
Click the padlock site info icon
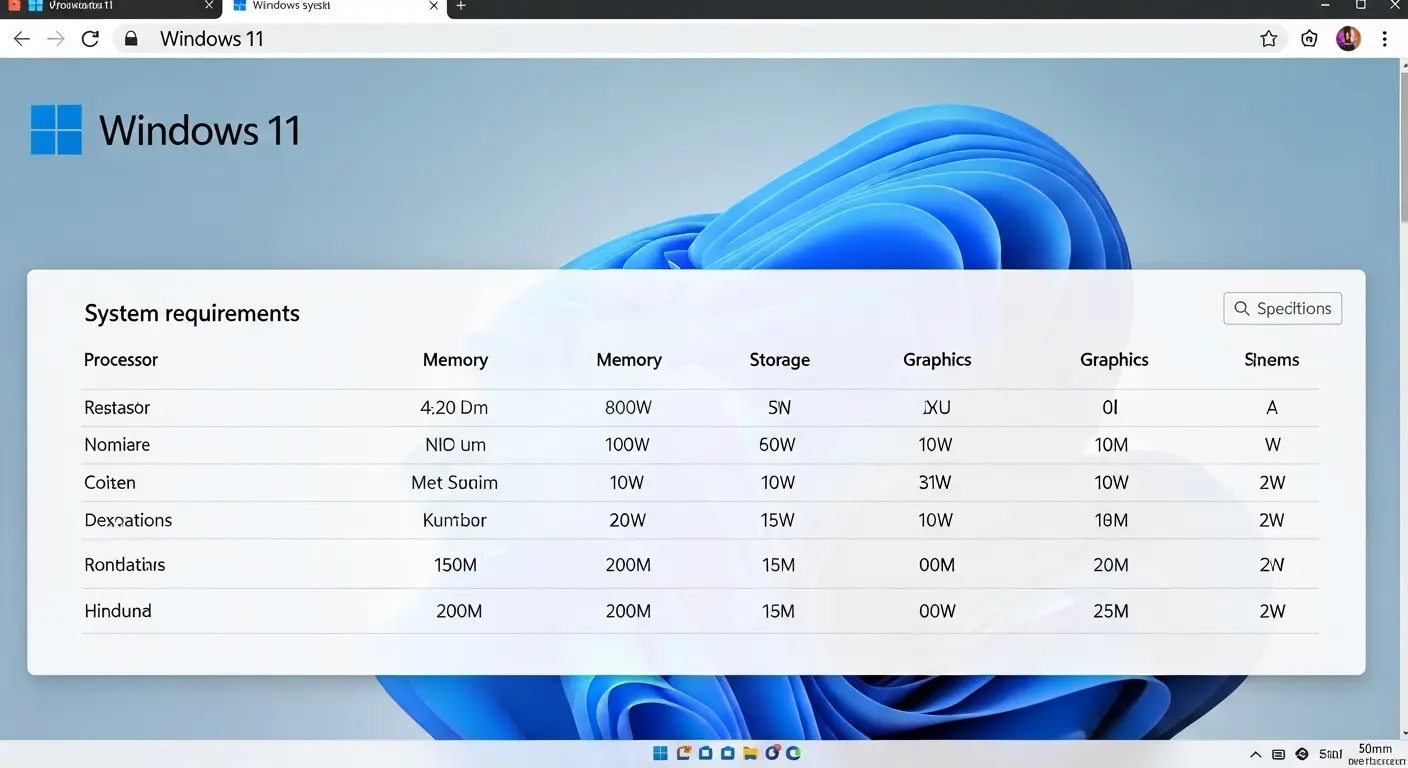pos(130,39)
